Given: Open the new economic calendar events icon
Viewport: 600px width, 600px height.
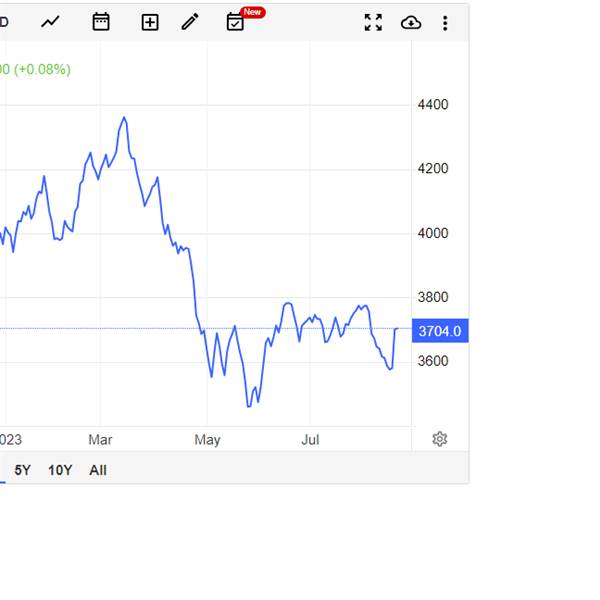Looking at the screenshot, I should 235,22.
